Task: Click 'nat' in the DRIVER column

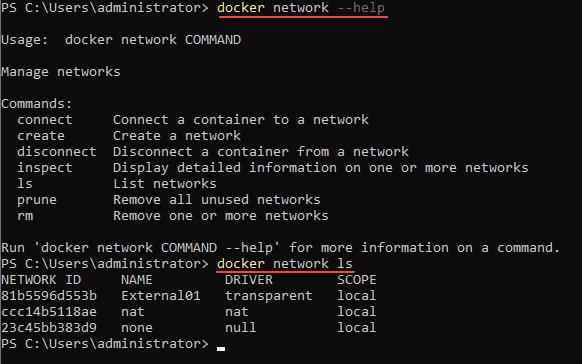Action: point(236,312)
